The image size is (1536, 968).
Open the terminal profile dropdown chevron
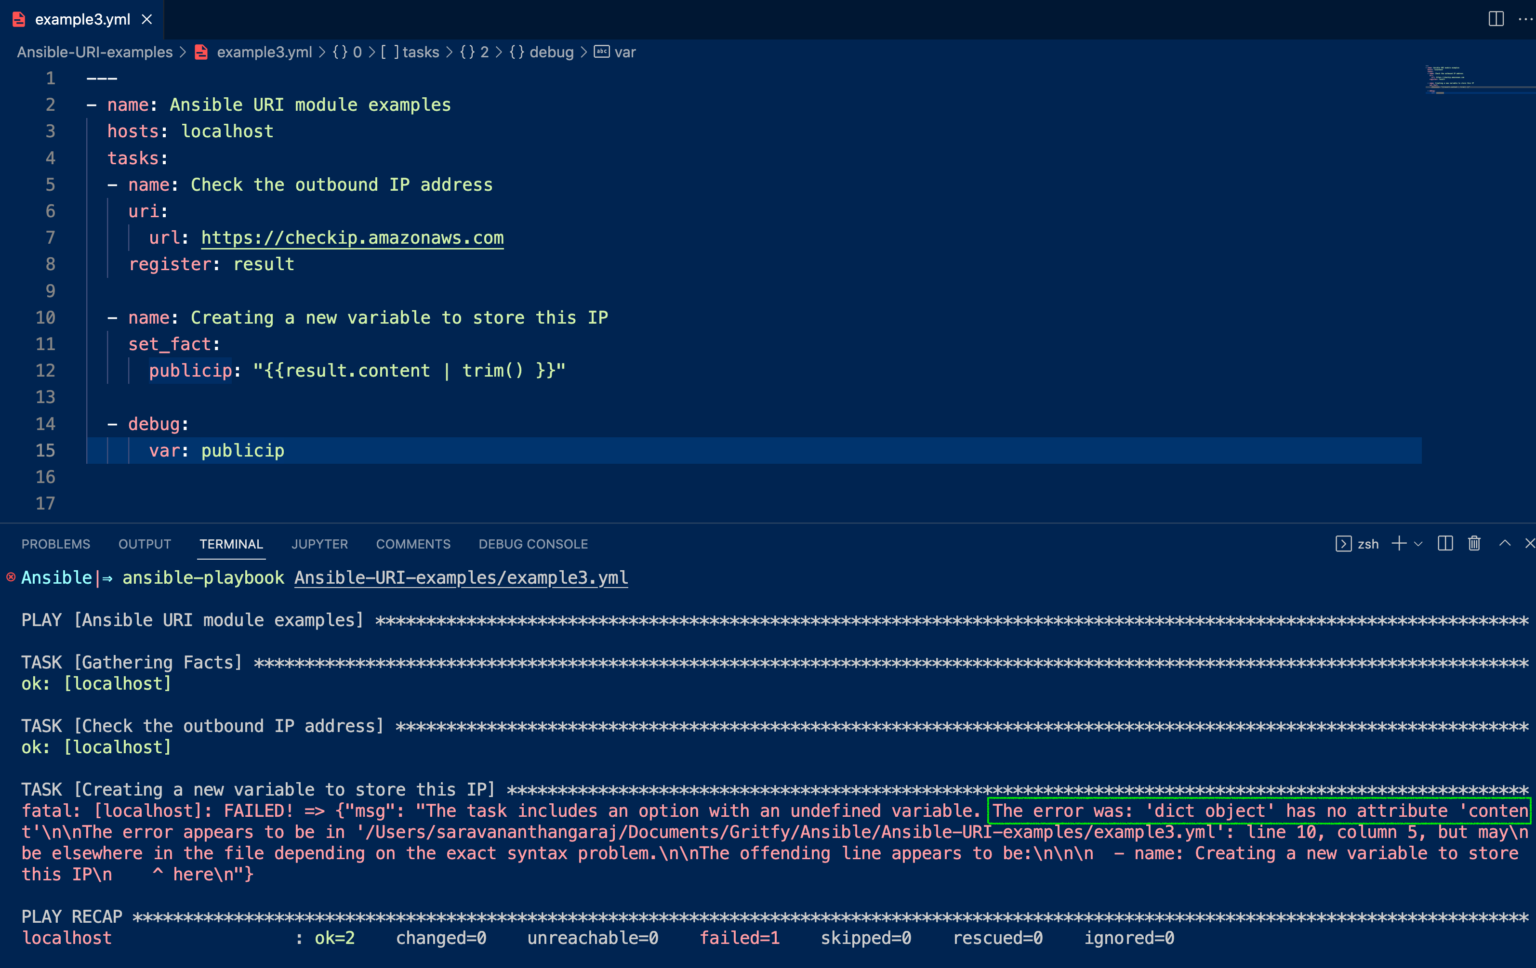[1417, 544]
